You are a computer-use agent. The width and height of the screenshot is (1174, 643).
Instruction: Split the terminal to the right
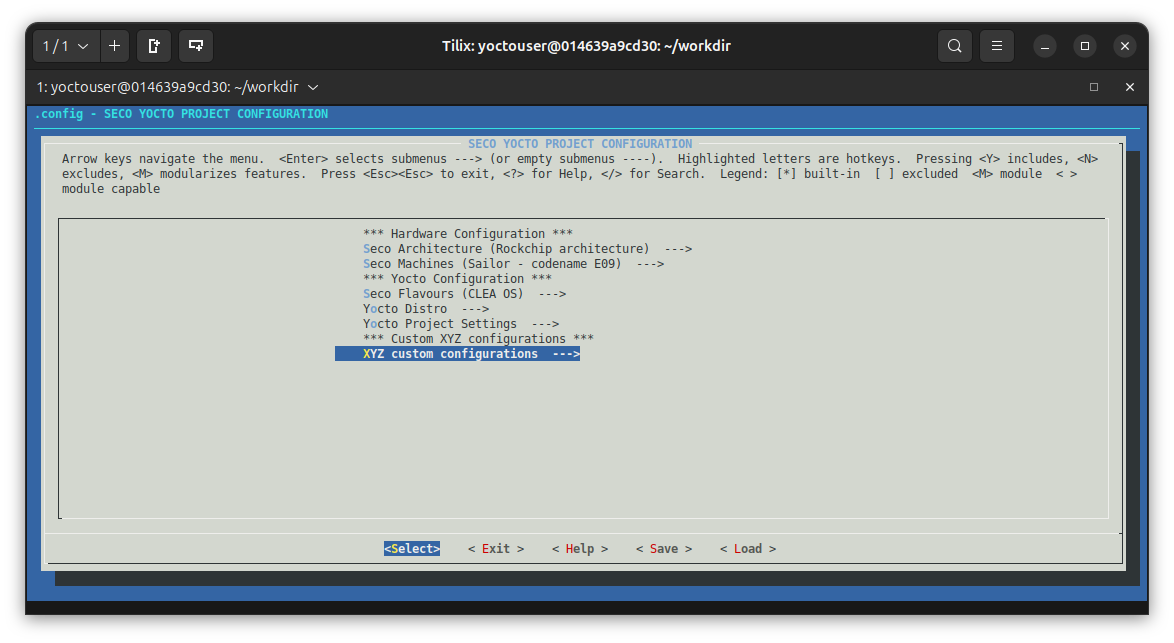[153, 45]
